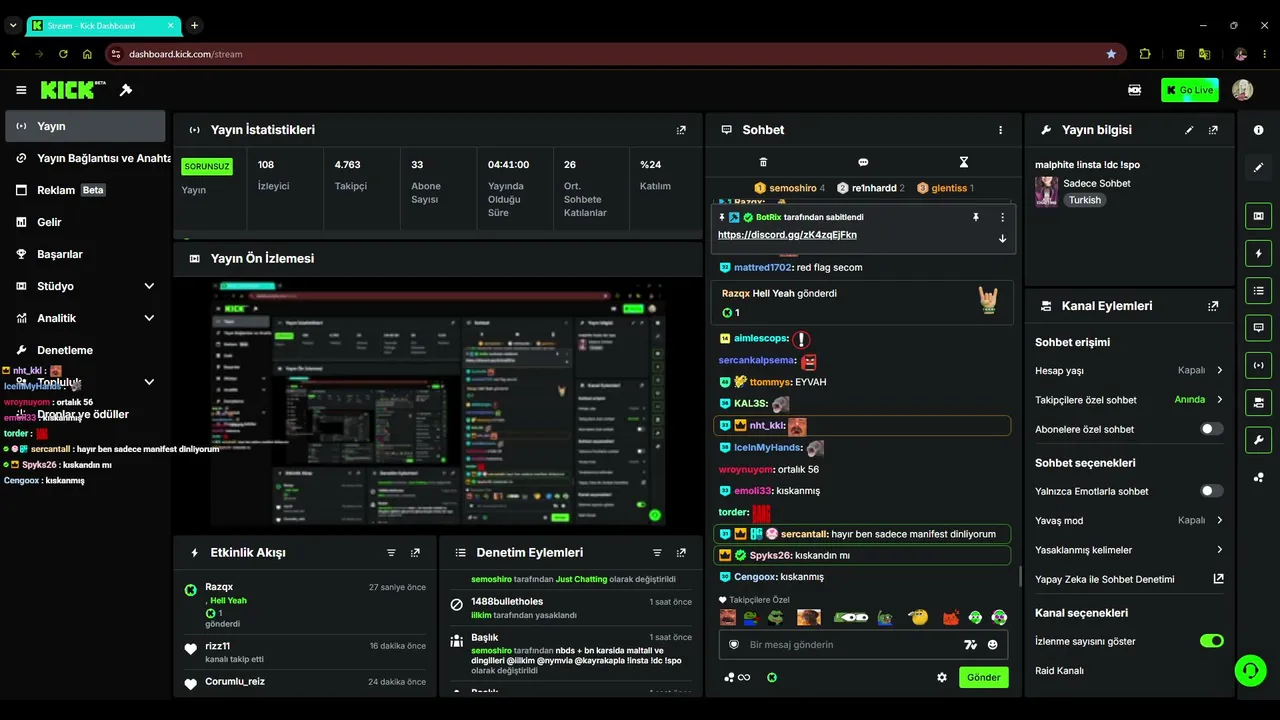Click the info icon in the right sidebar
This screenshot has width=1280, height=720.
pos(1258,130)
